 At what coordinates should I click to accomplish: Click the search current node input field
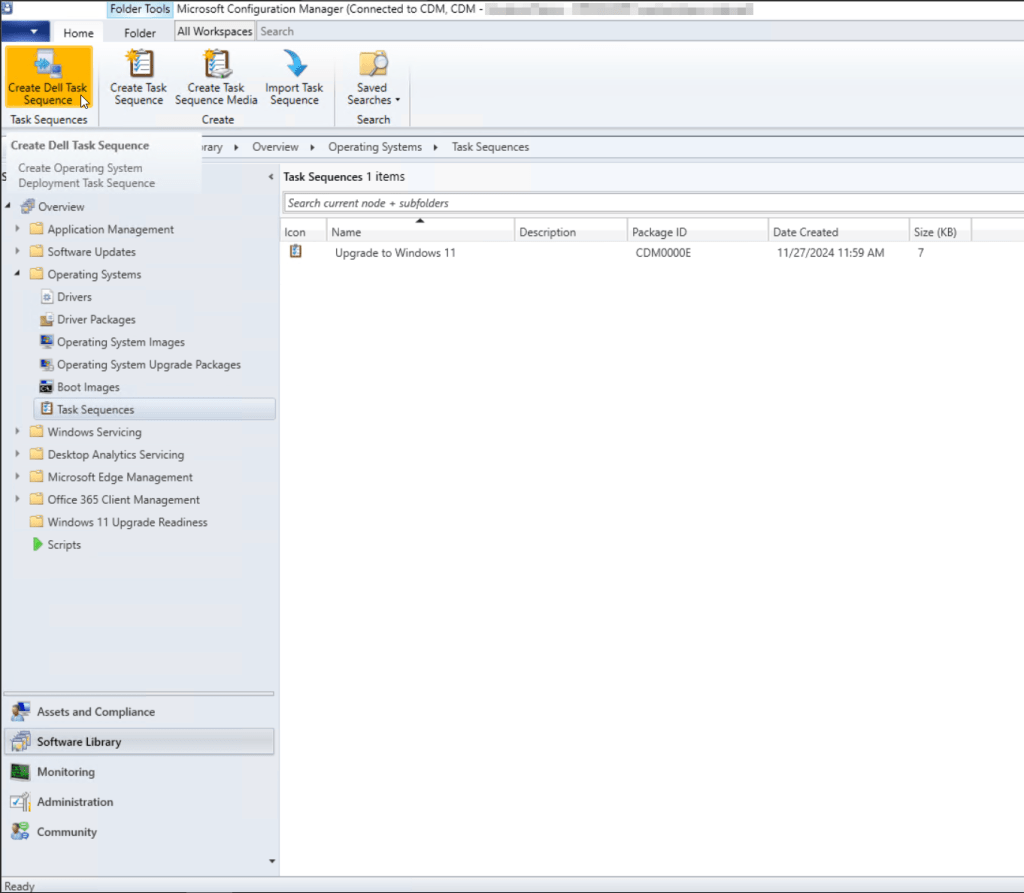650,203
